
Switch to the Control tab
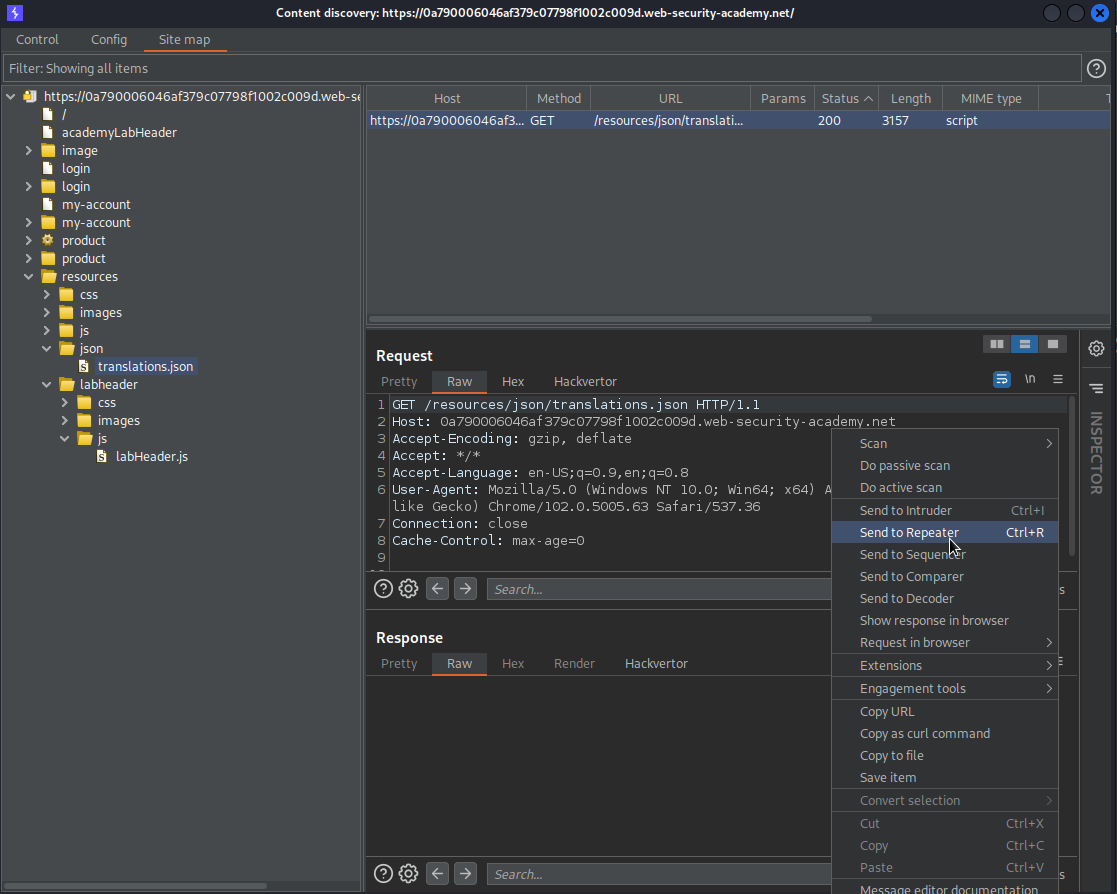pyautogui.click(x=37, y=39)
